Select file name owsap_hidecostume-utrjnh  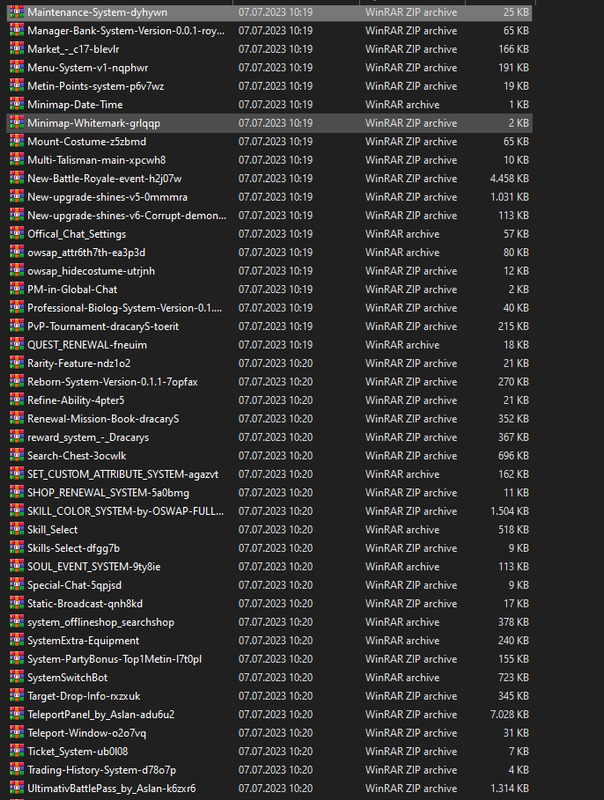pos(91,271)
